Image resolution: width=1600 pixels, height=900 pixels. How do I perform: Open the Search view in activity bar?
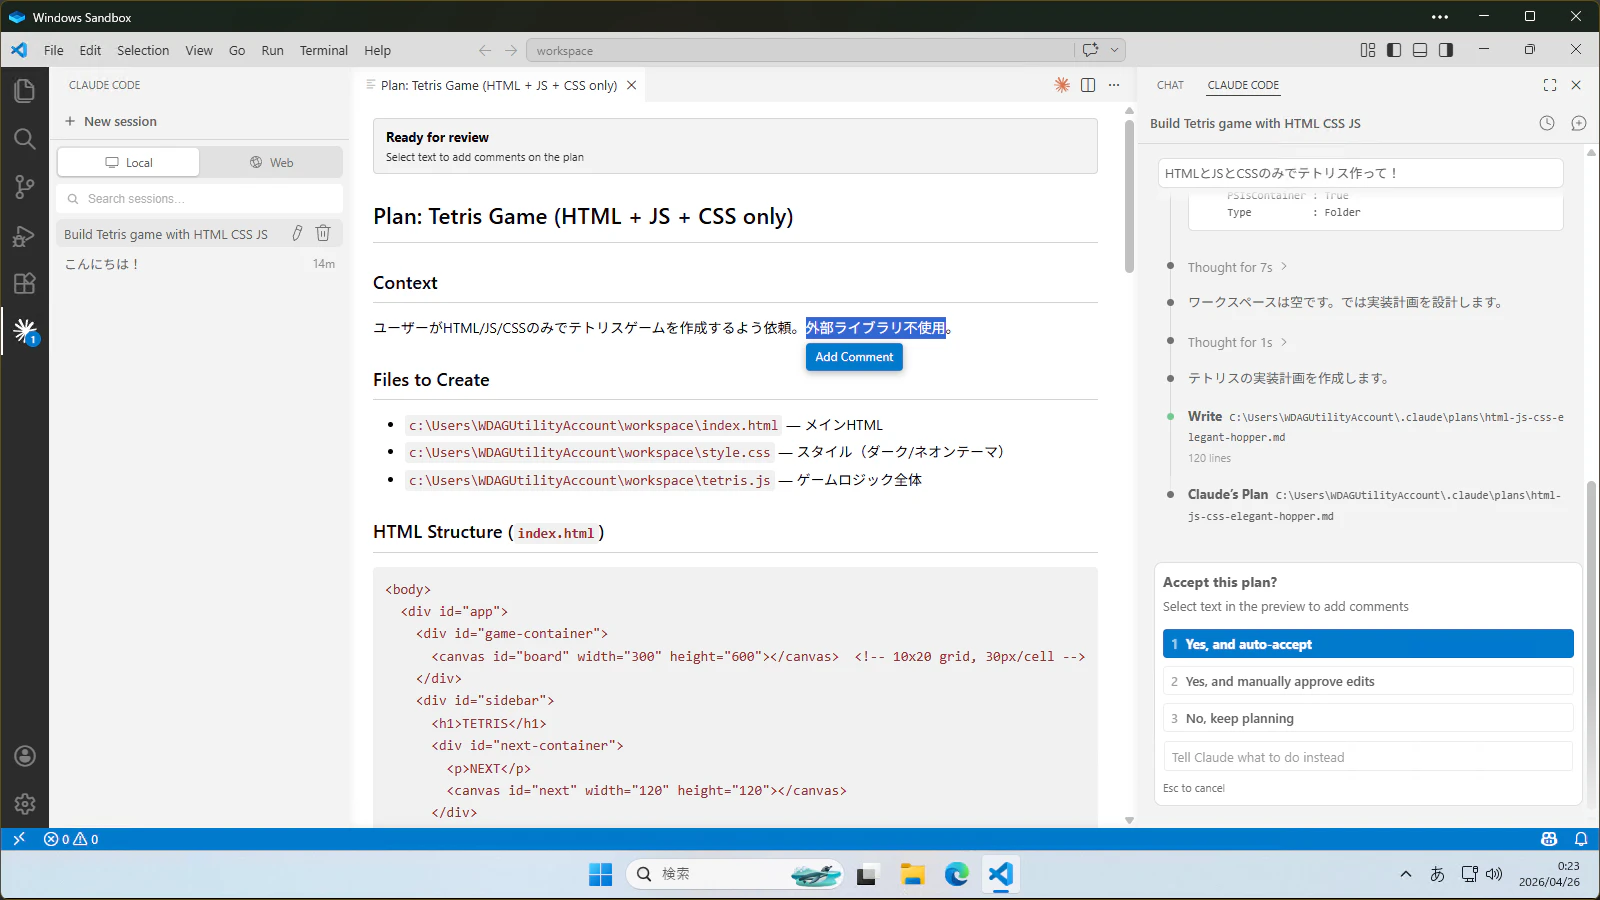click(x=25, y=139)
